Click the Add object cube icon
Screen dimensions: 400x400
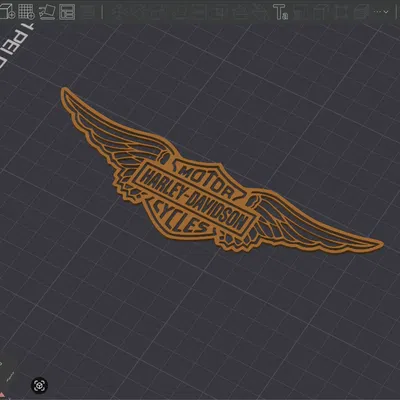click(7, 12)
